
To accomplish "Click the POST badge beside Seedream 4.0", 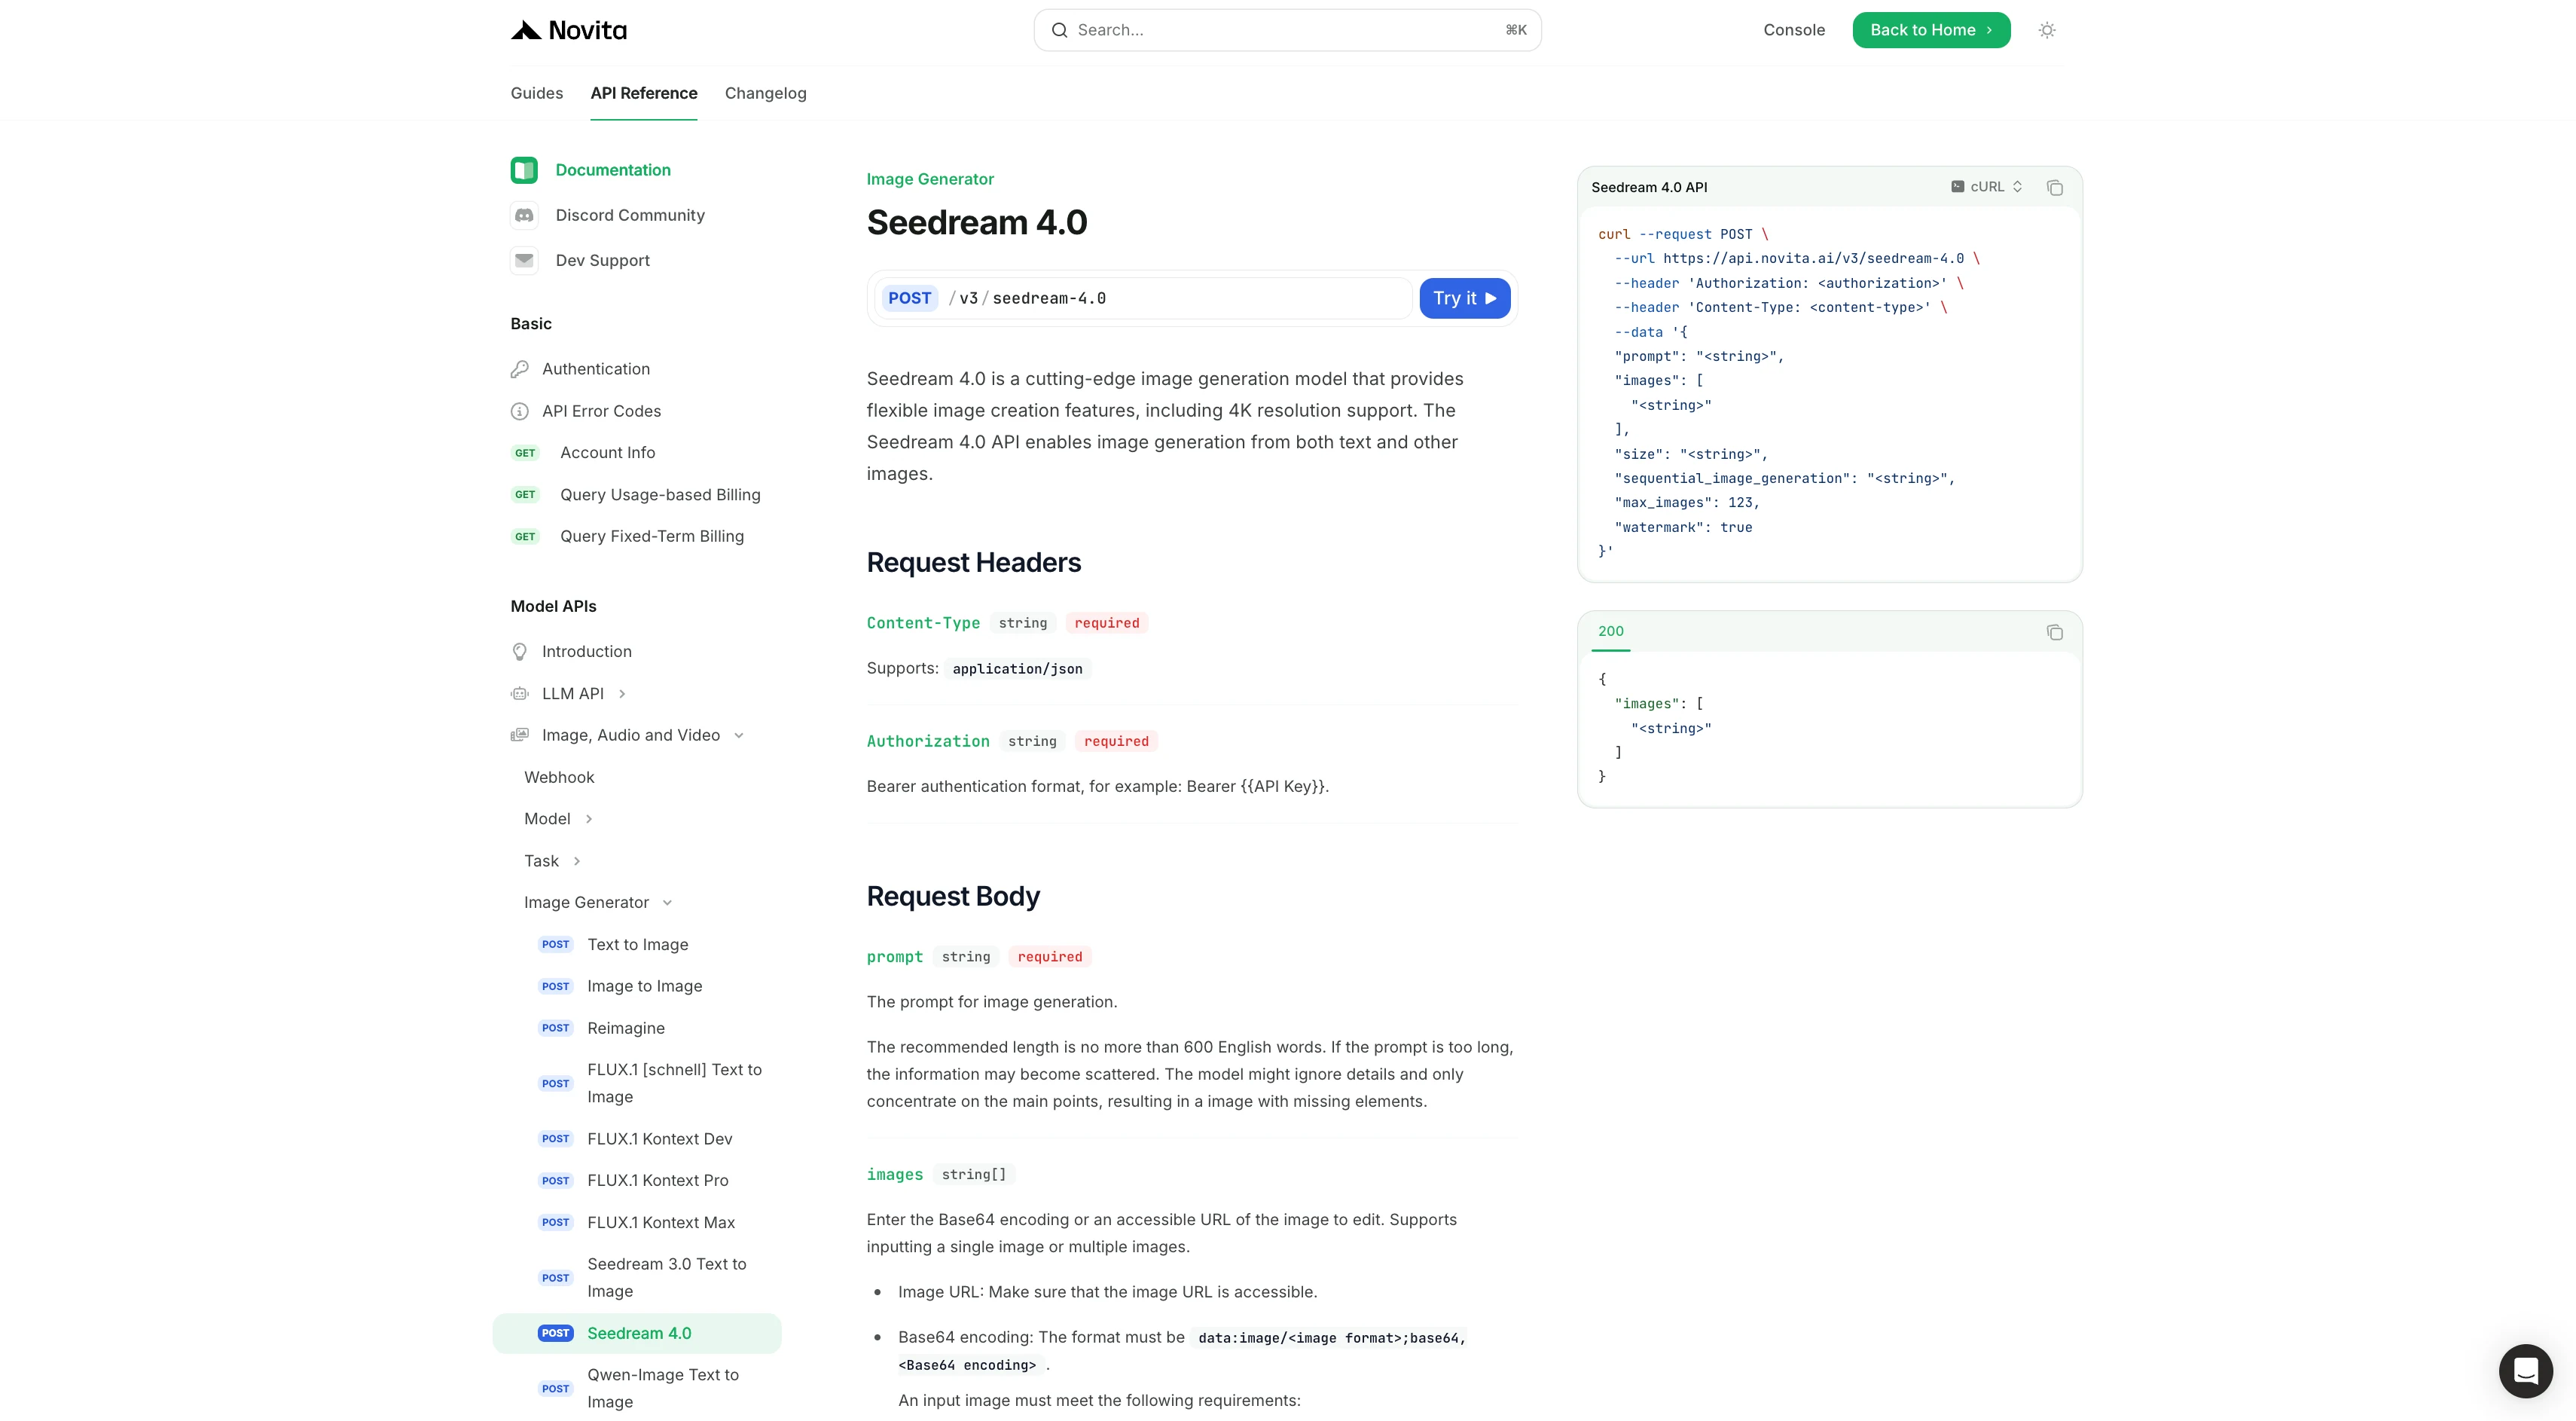I will (555, 1333).
